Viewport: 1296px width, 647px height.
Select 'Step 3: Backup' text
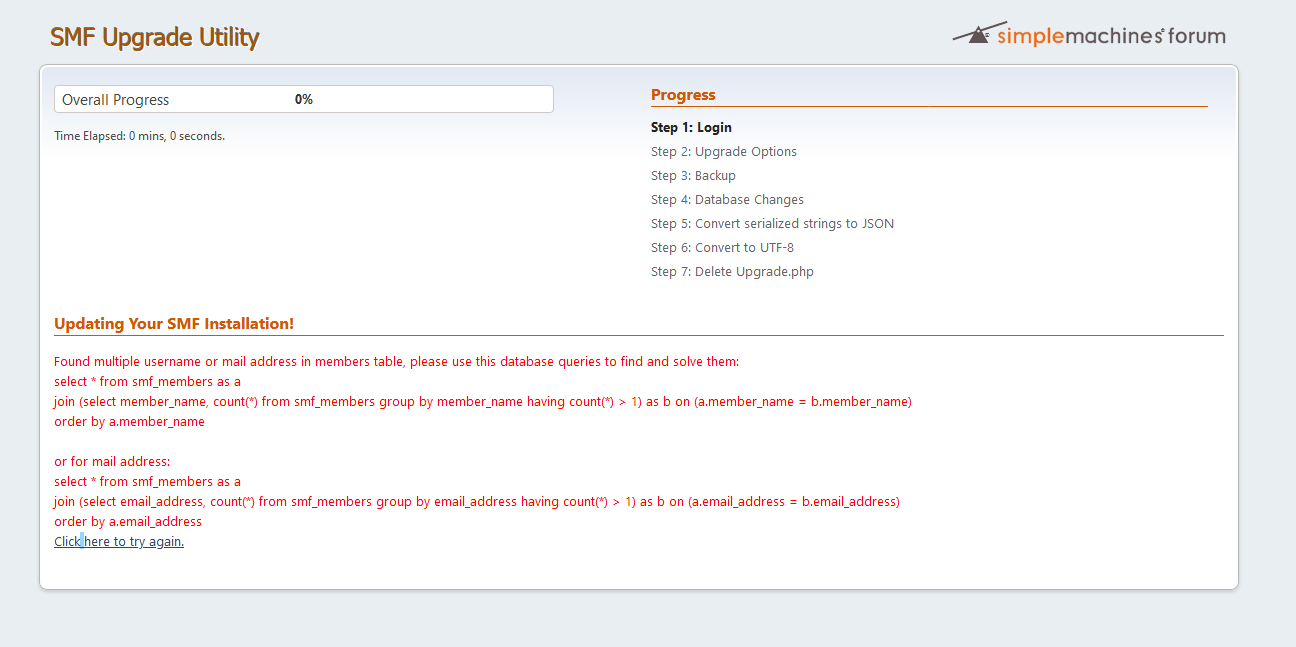[693, 175]
